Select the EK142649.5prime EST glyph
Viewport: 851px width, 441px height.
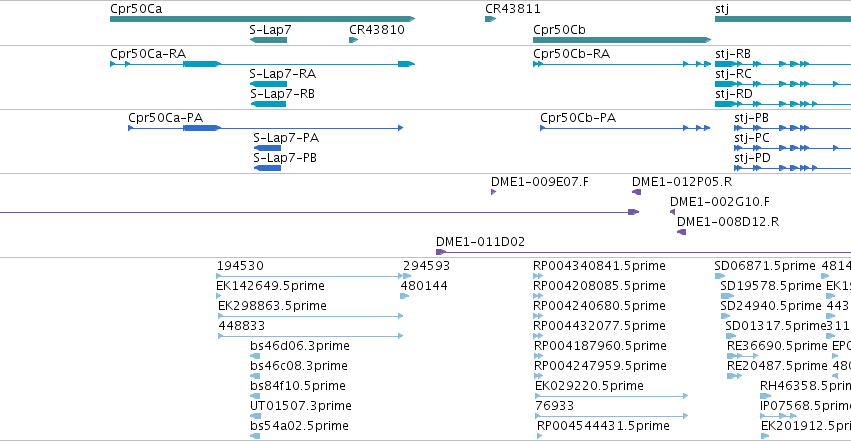[219, 296]
